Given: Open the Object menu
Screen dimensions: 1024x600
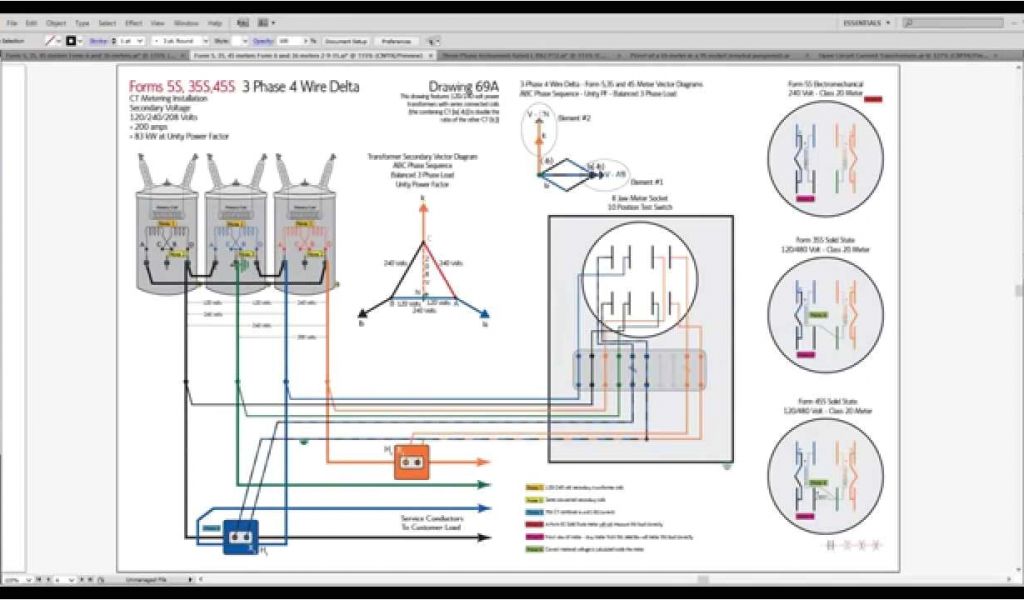Looking at the screenshot, I should pos(56,22).
